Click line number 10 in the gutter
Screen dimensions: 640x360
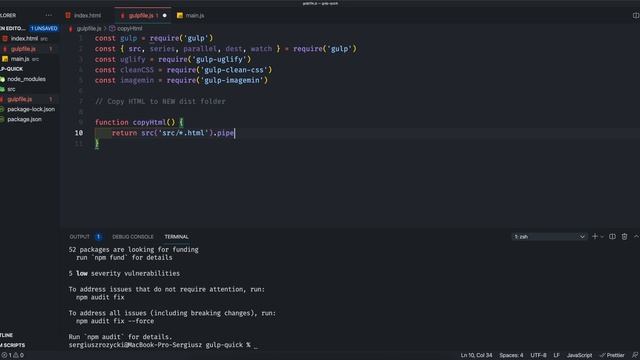coord(79,133)
